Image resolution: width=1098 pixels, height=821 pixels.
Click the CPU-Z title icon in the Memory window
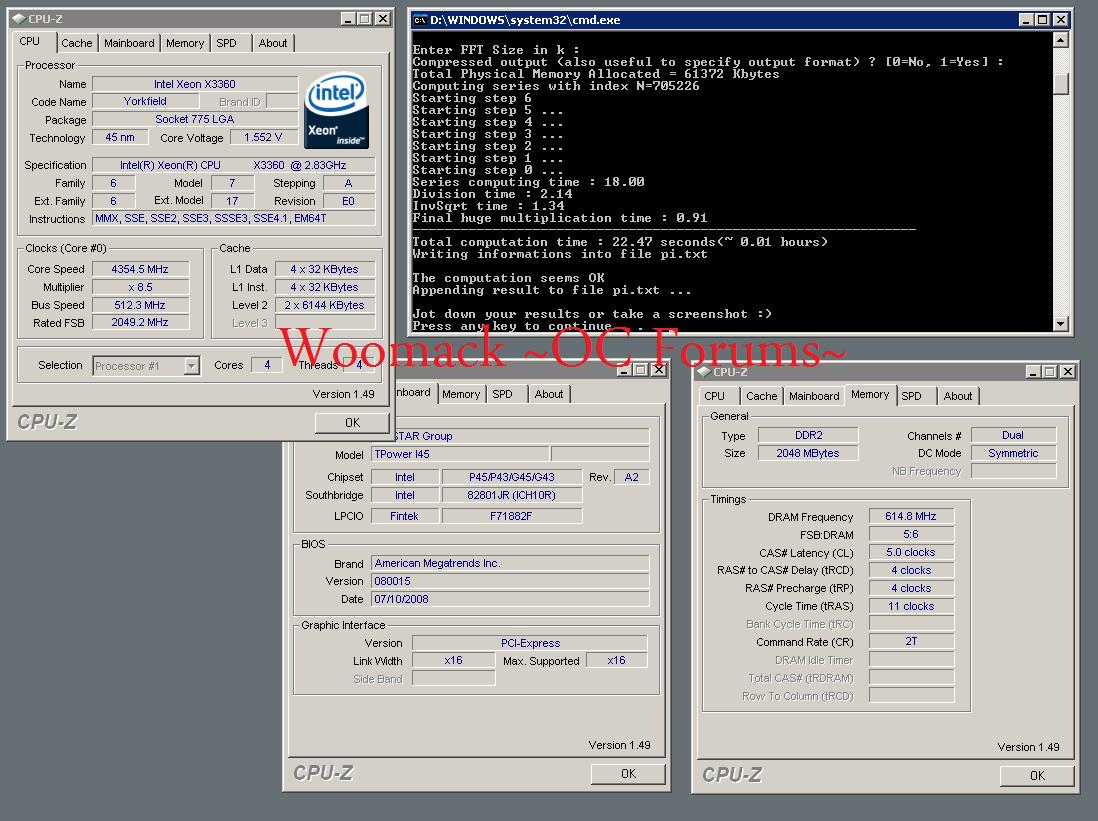point(704,372)
